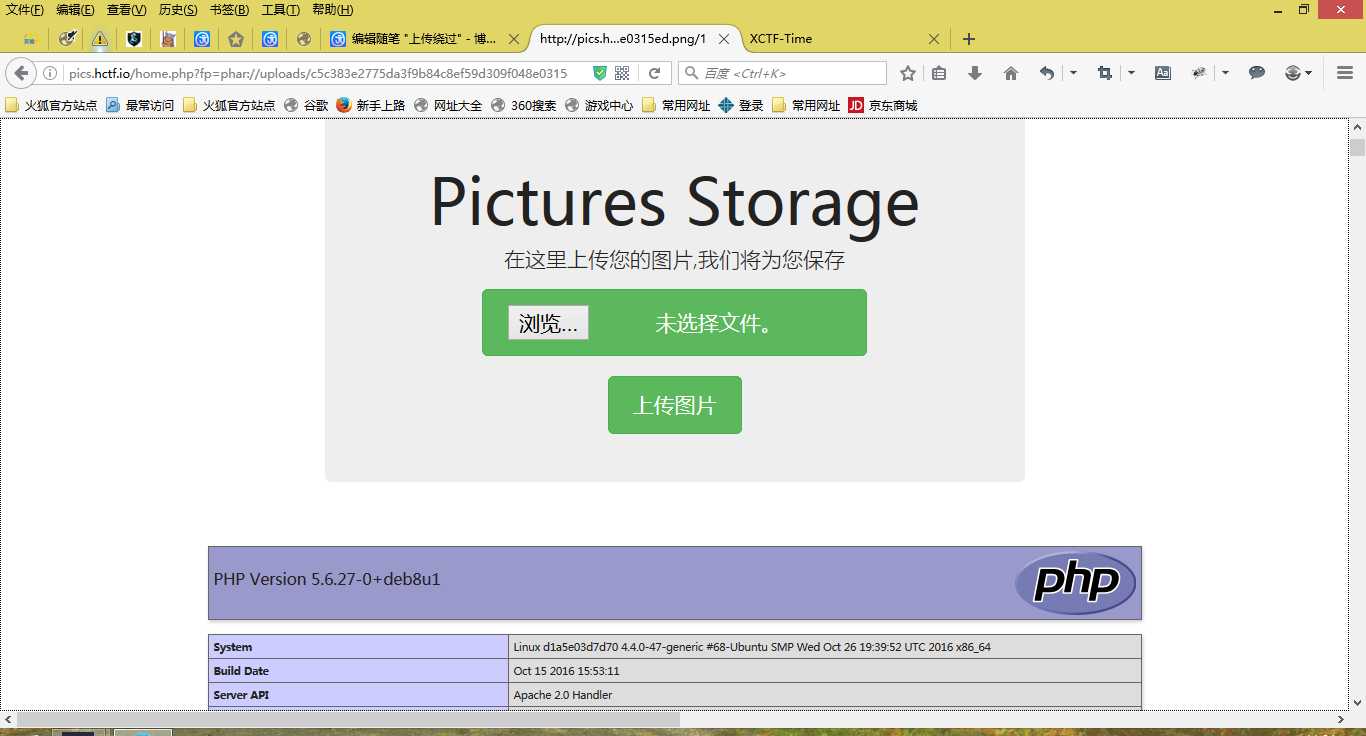Expand dropdown arrow beside the bug icon
Screen dimensions: 1366x736
point(1225,73)
